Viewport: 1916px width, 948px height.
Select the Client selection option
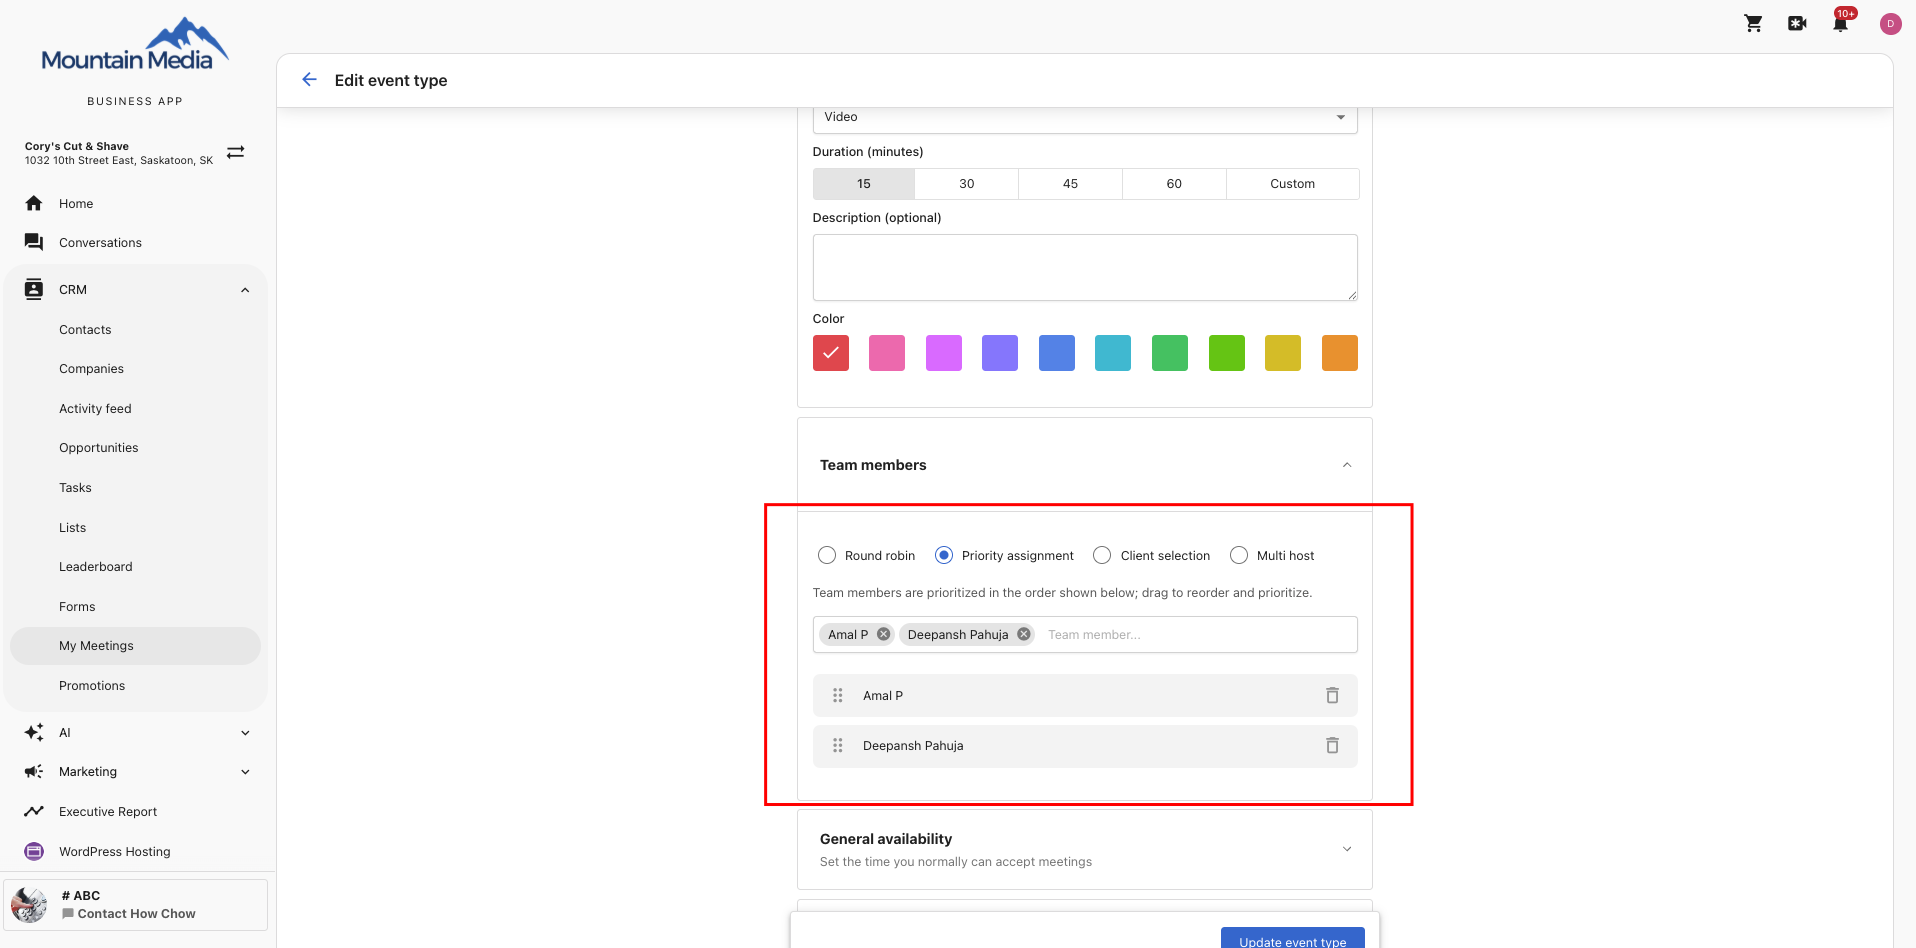[1102, 555]
